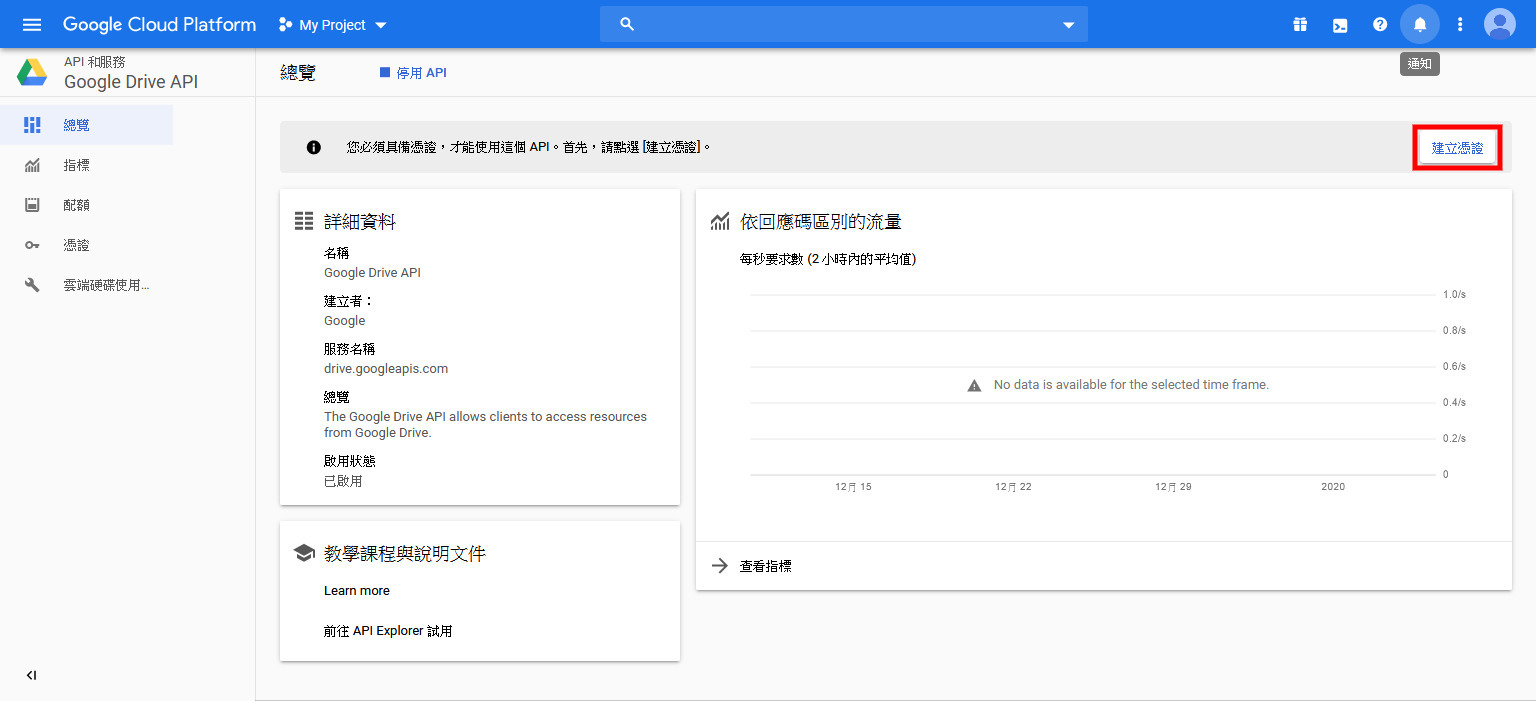The width and height of the screenshot is (1536, 701).
Task: Select 總覽 in the left sidebar
Action: [86, 125]
